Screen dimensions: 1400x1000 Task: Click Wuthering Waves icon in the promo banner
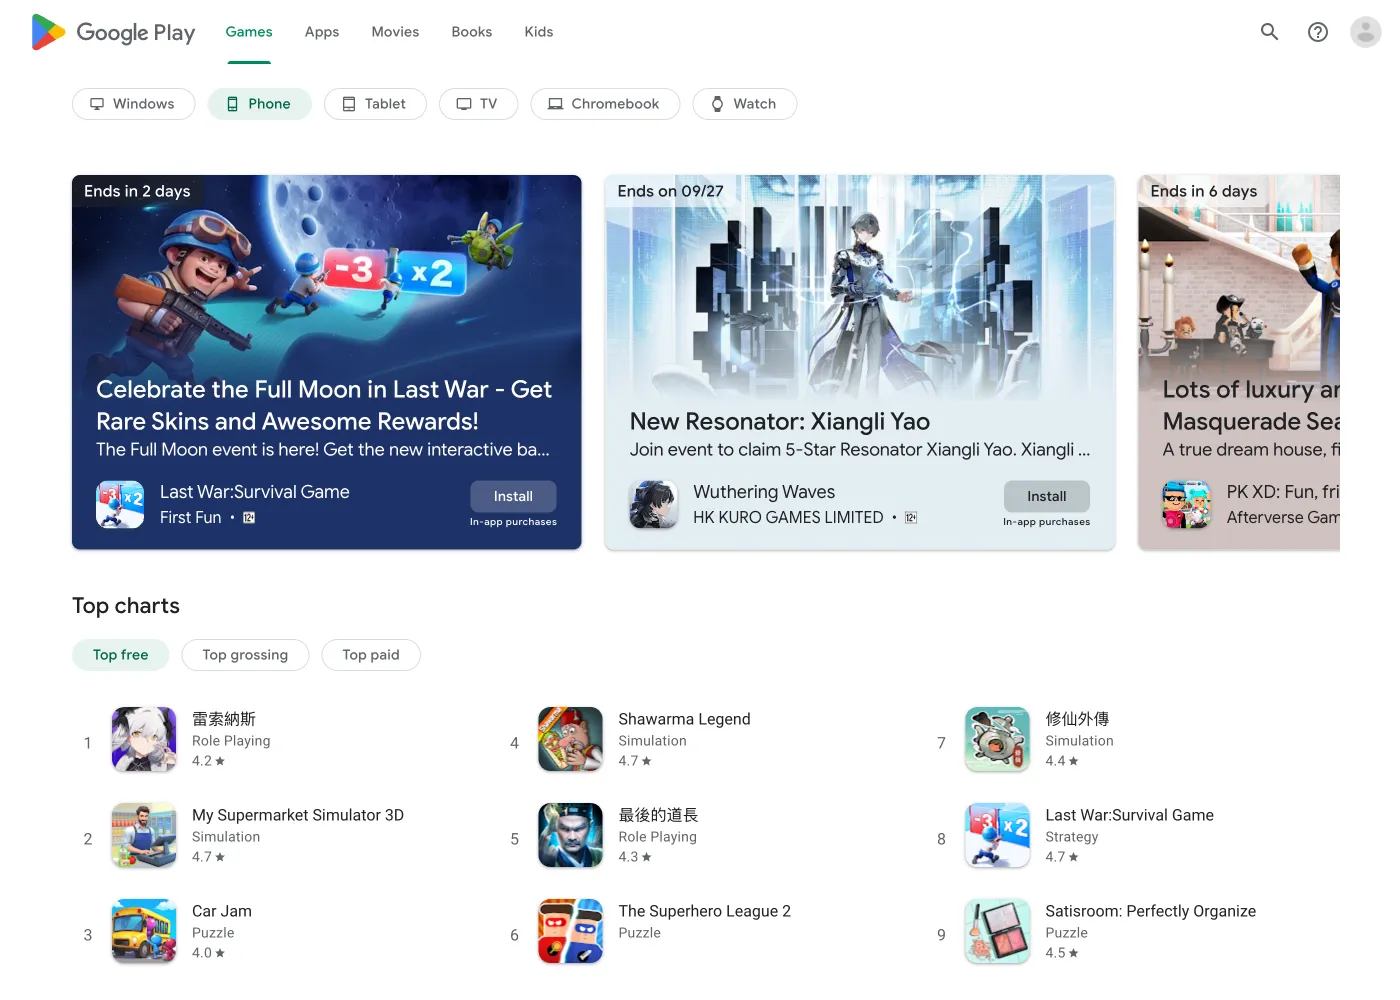[x=653, y=504]
